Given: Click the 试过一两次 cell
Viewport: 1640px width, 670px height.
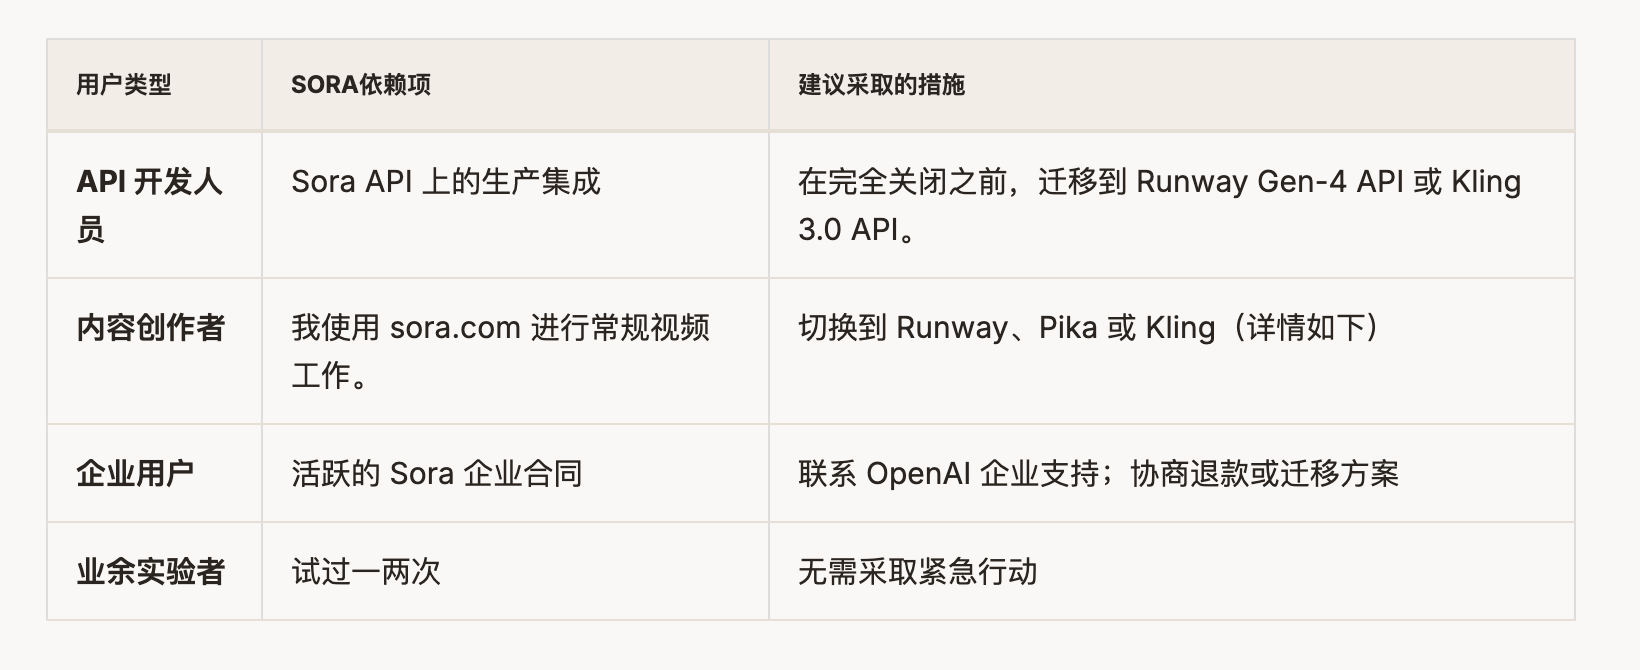Looking at the screenshot, I should [366, 572].
